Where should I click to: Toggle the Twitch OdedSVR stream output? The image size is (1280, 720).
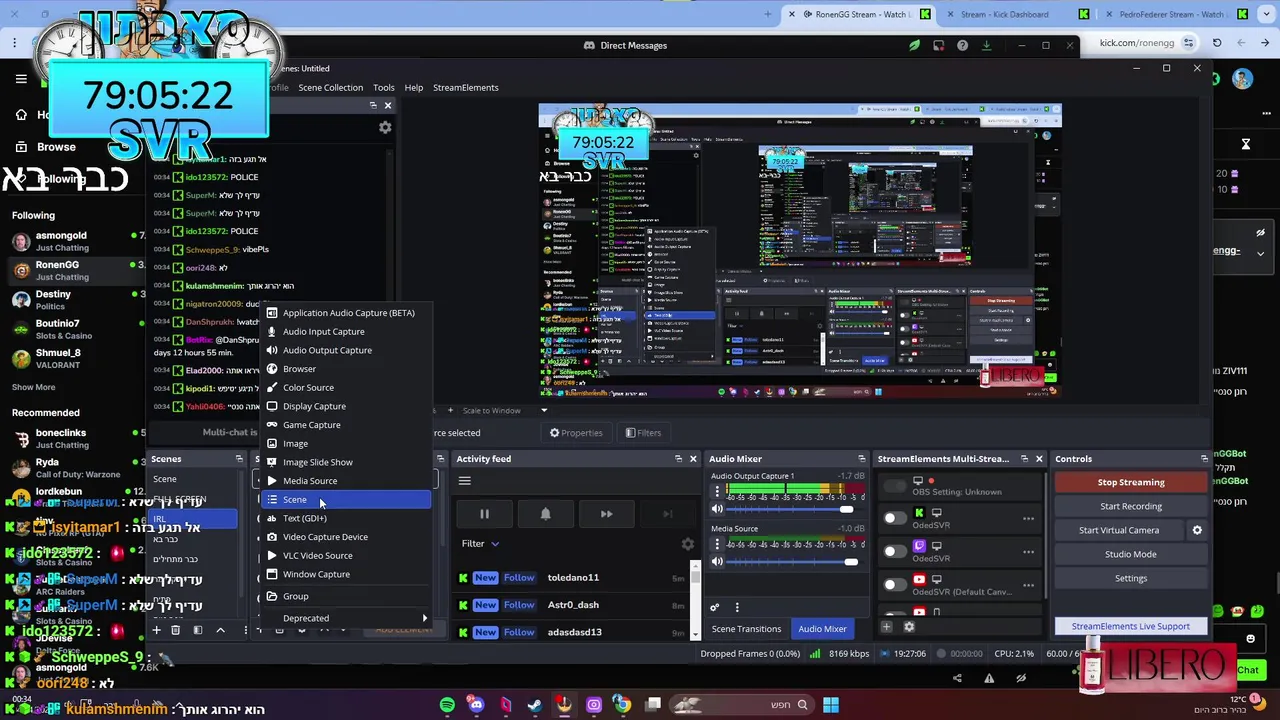click(894, 551)
